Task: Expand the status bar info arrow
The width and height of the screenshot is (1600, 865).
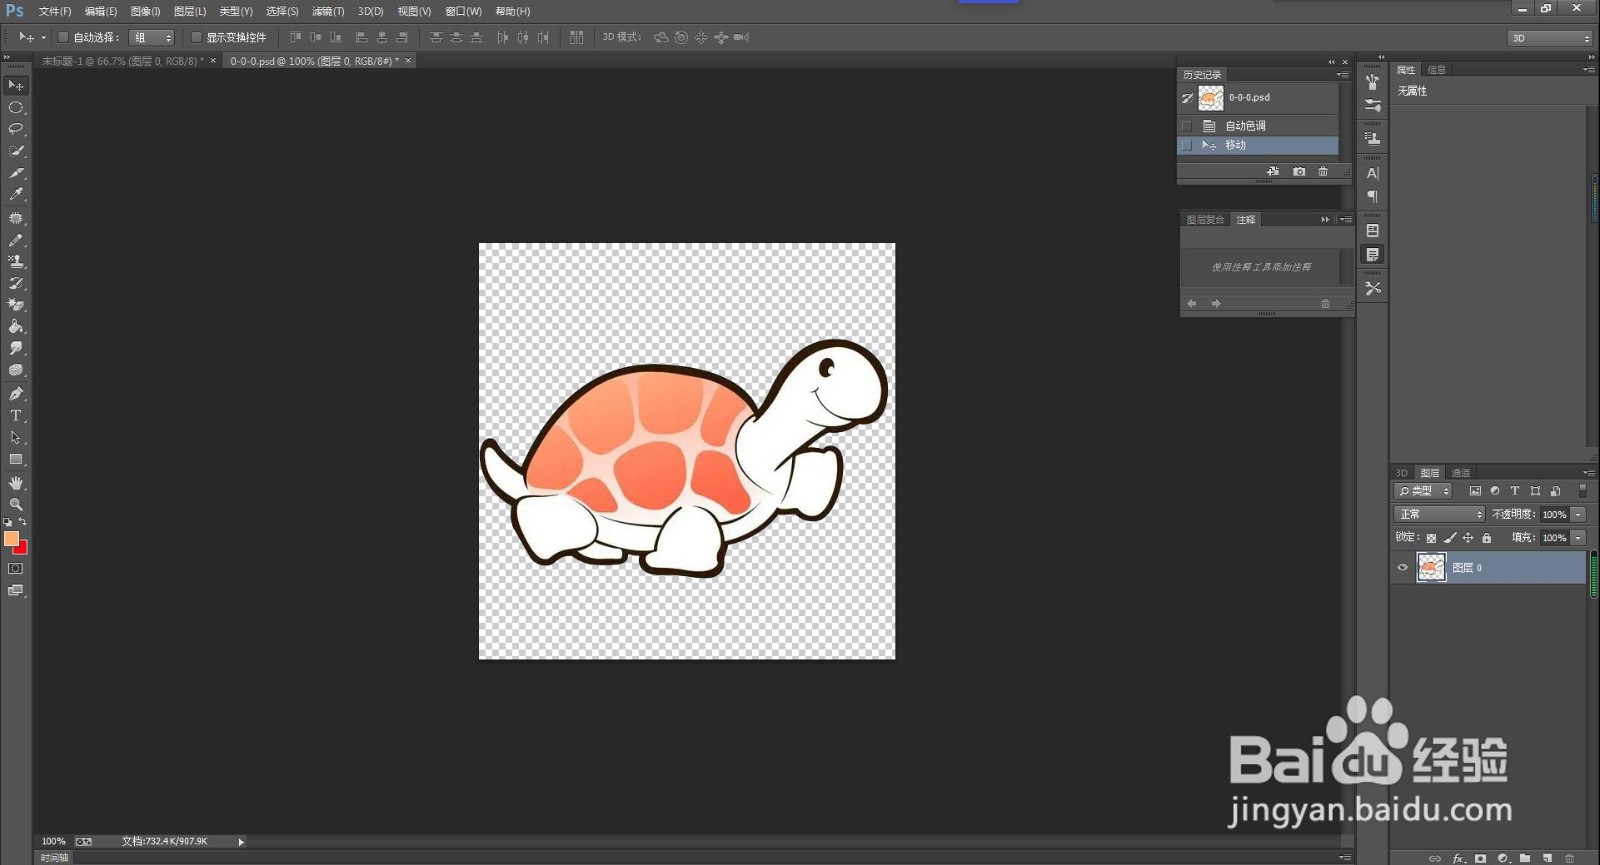Action: (241, 842)
